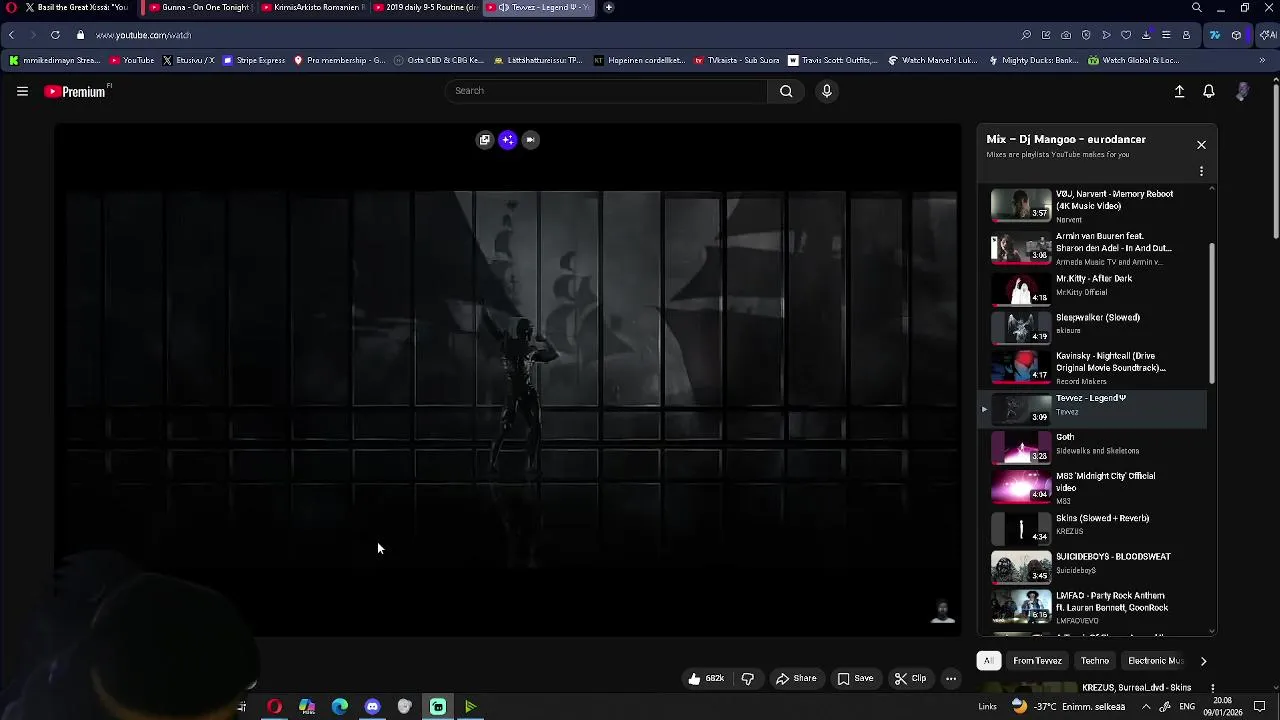Select the 'From Tevvez' filter chip

(x=1037, y=661)
